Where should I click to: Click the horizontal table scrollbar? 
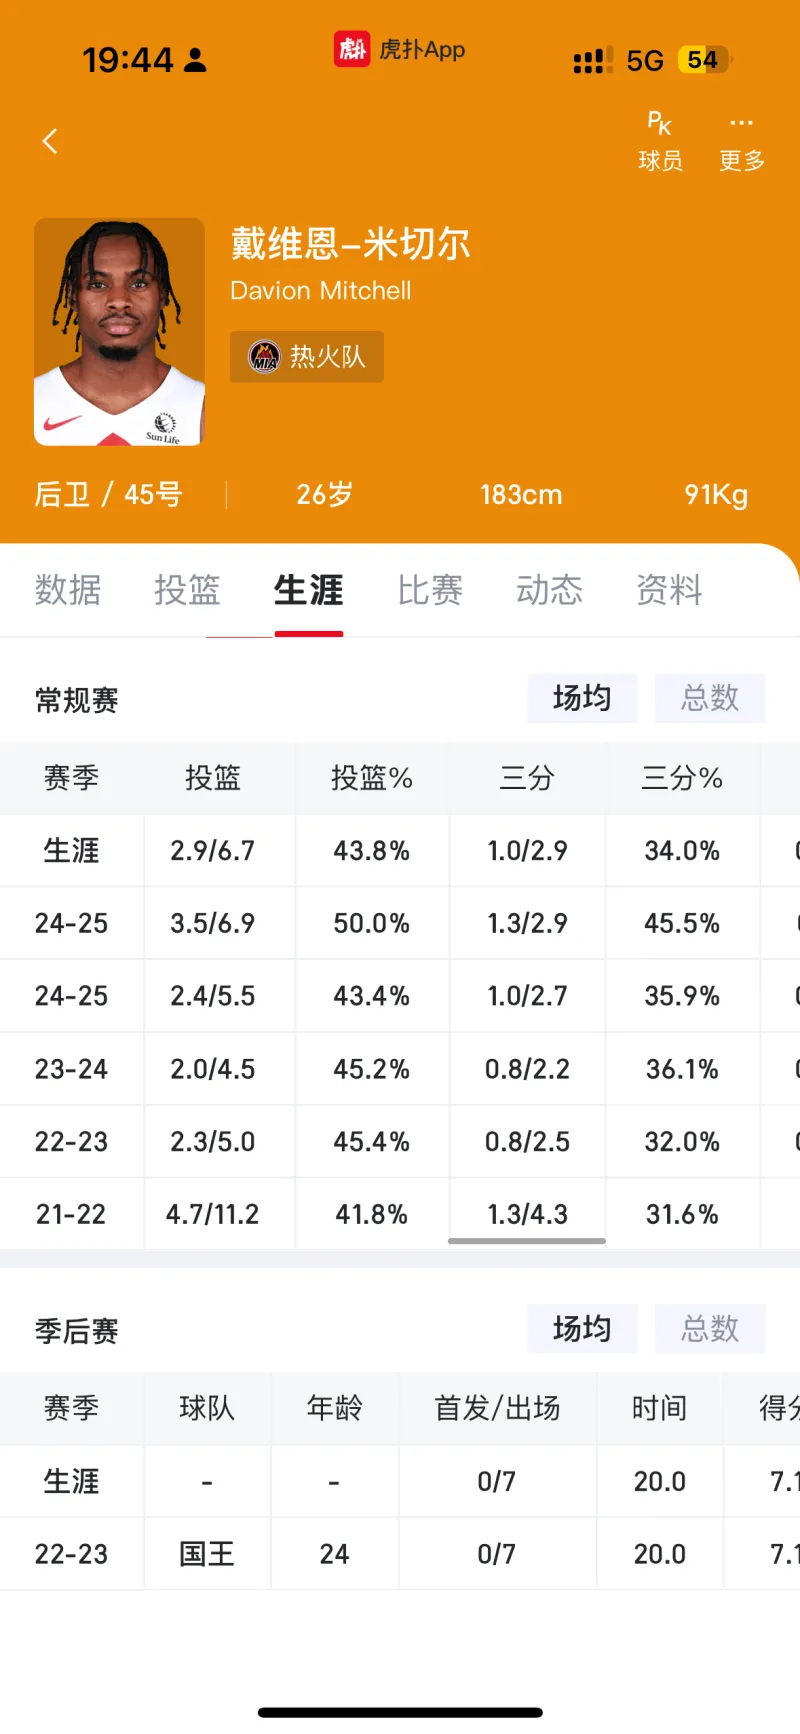click(527, 1241)
